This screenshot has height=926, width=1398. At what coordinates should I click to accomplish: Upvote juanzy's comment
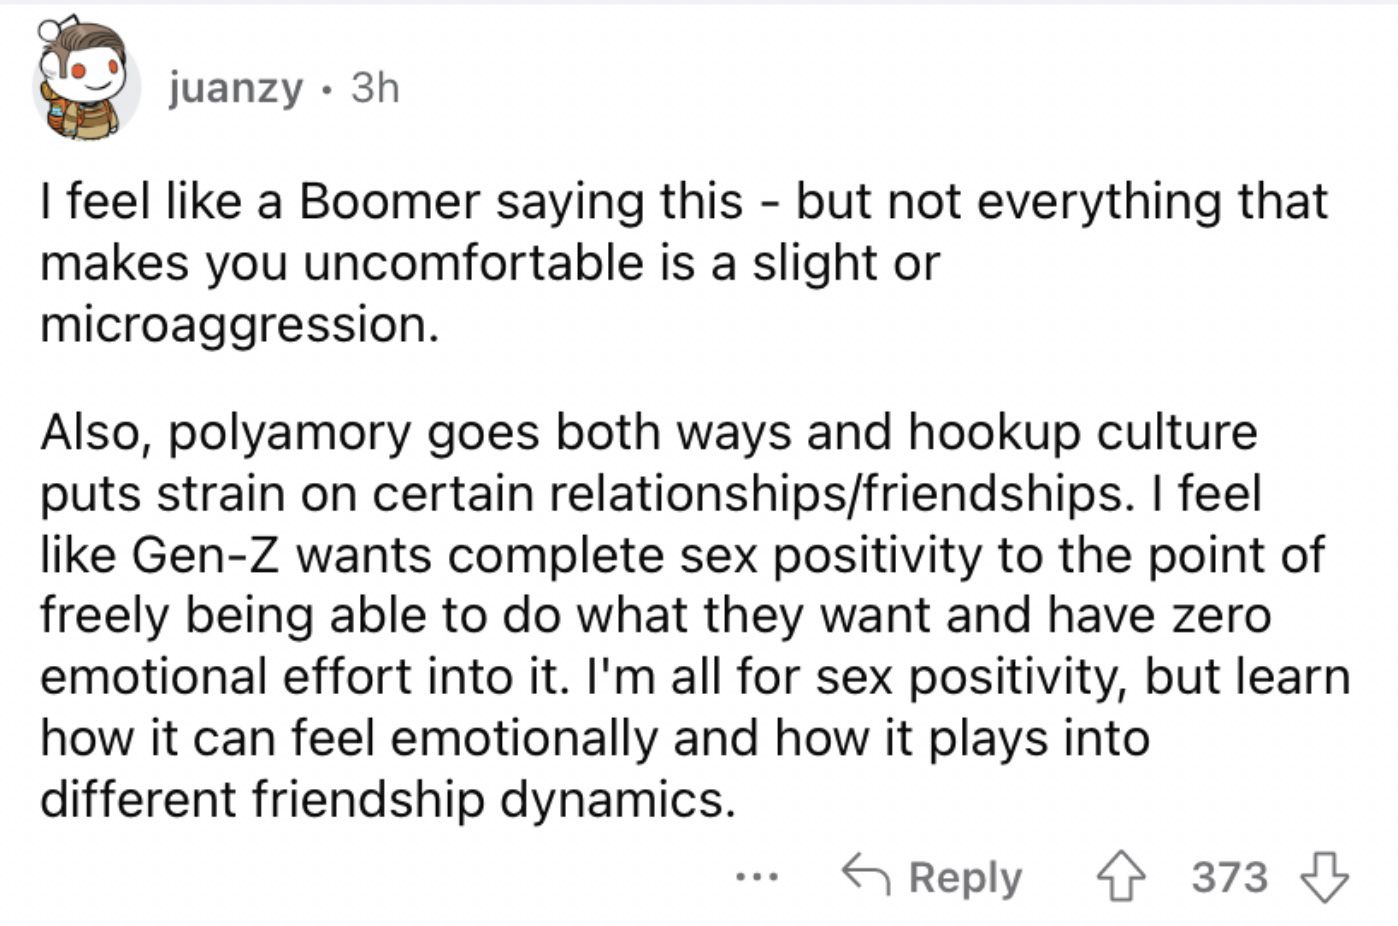pyautogui.click(x=1120, y=877)
